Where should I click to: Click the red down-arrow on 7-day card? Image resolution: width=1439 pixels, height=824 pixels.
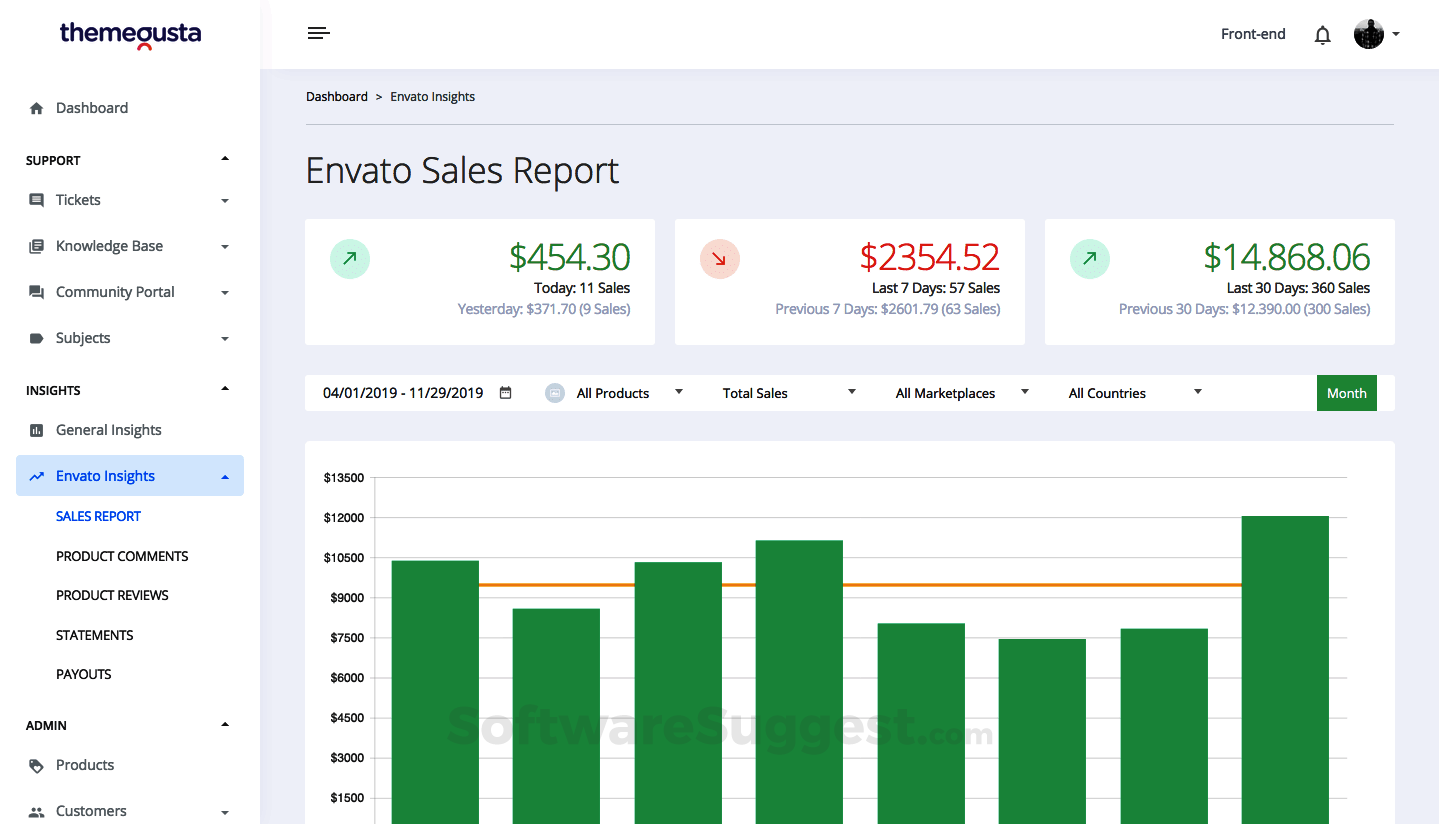[x=719, y=259]
